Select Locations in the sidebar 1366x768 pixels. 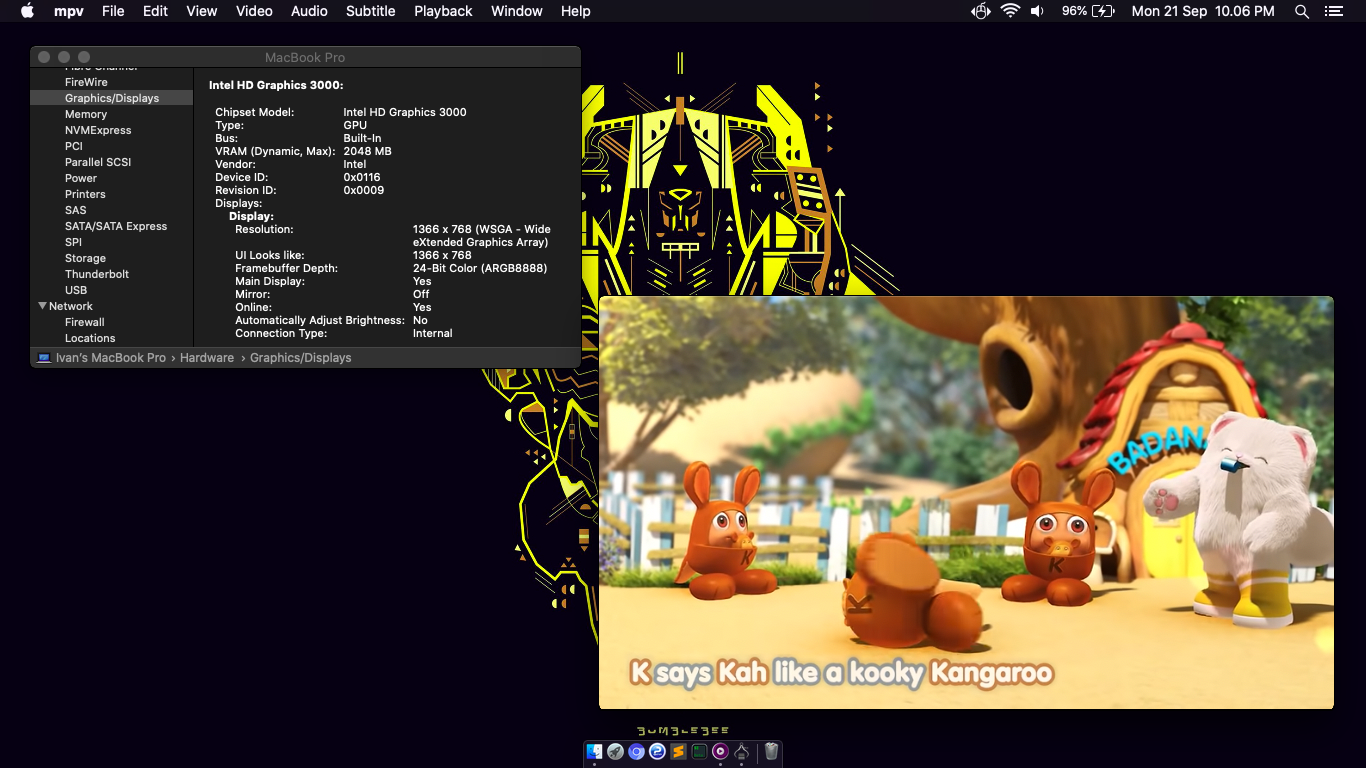(x=90, y=338)
